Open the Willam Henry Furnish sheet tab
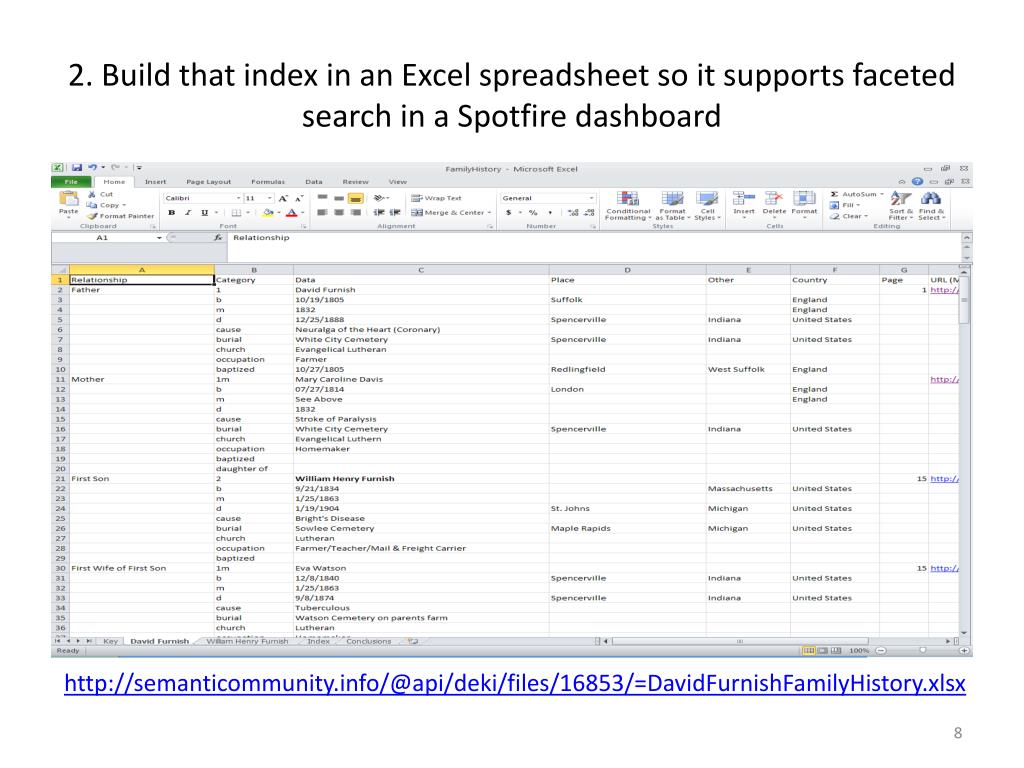Image resolution: width=1024 pixels, height=768 pixels. coord(247,641)
